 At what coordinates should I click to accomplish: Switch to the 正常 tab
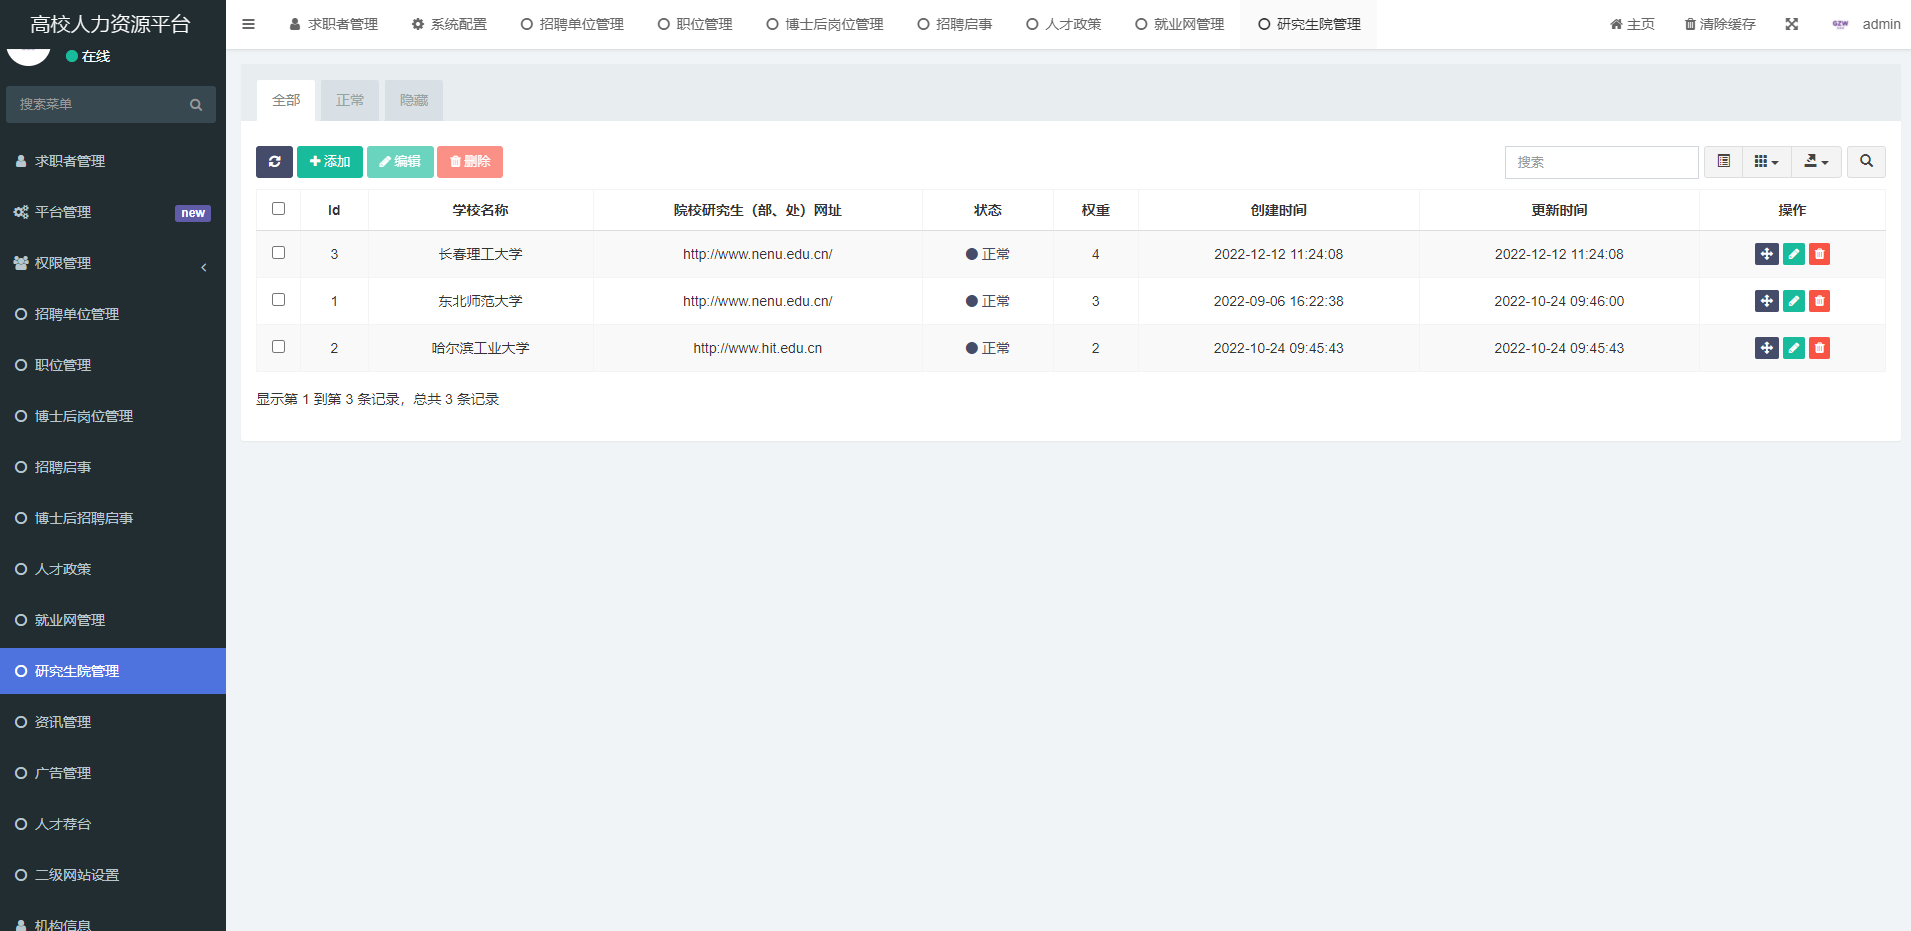coord(350,101)
